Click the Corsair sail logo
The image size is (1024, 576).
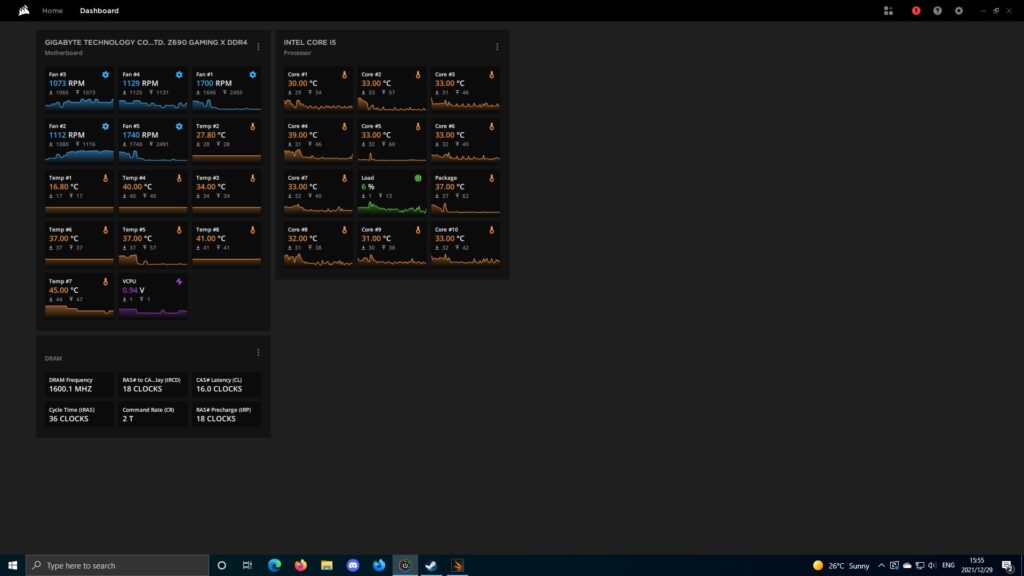[24, 10]
